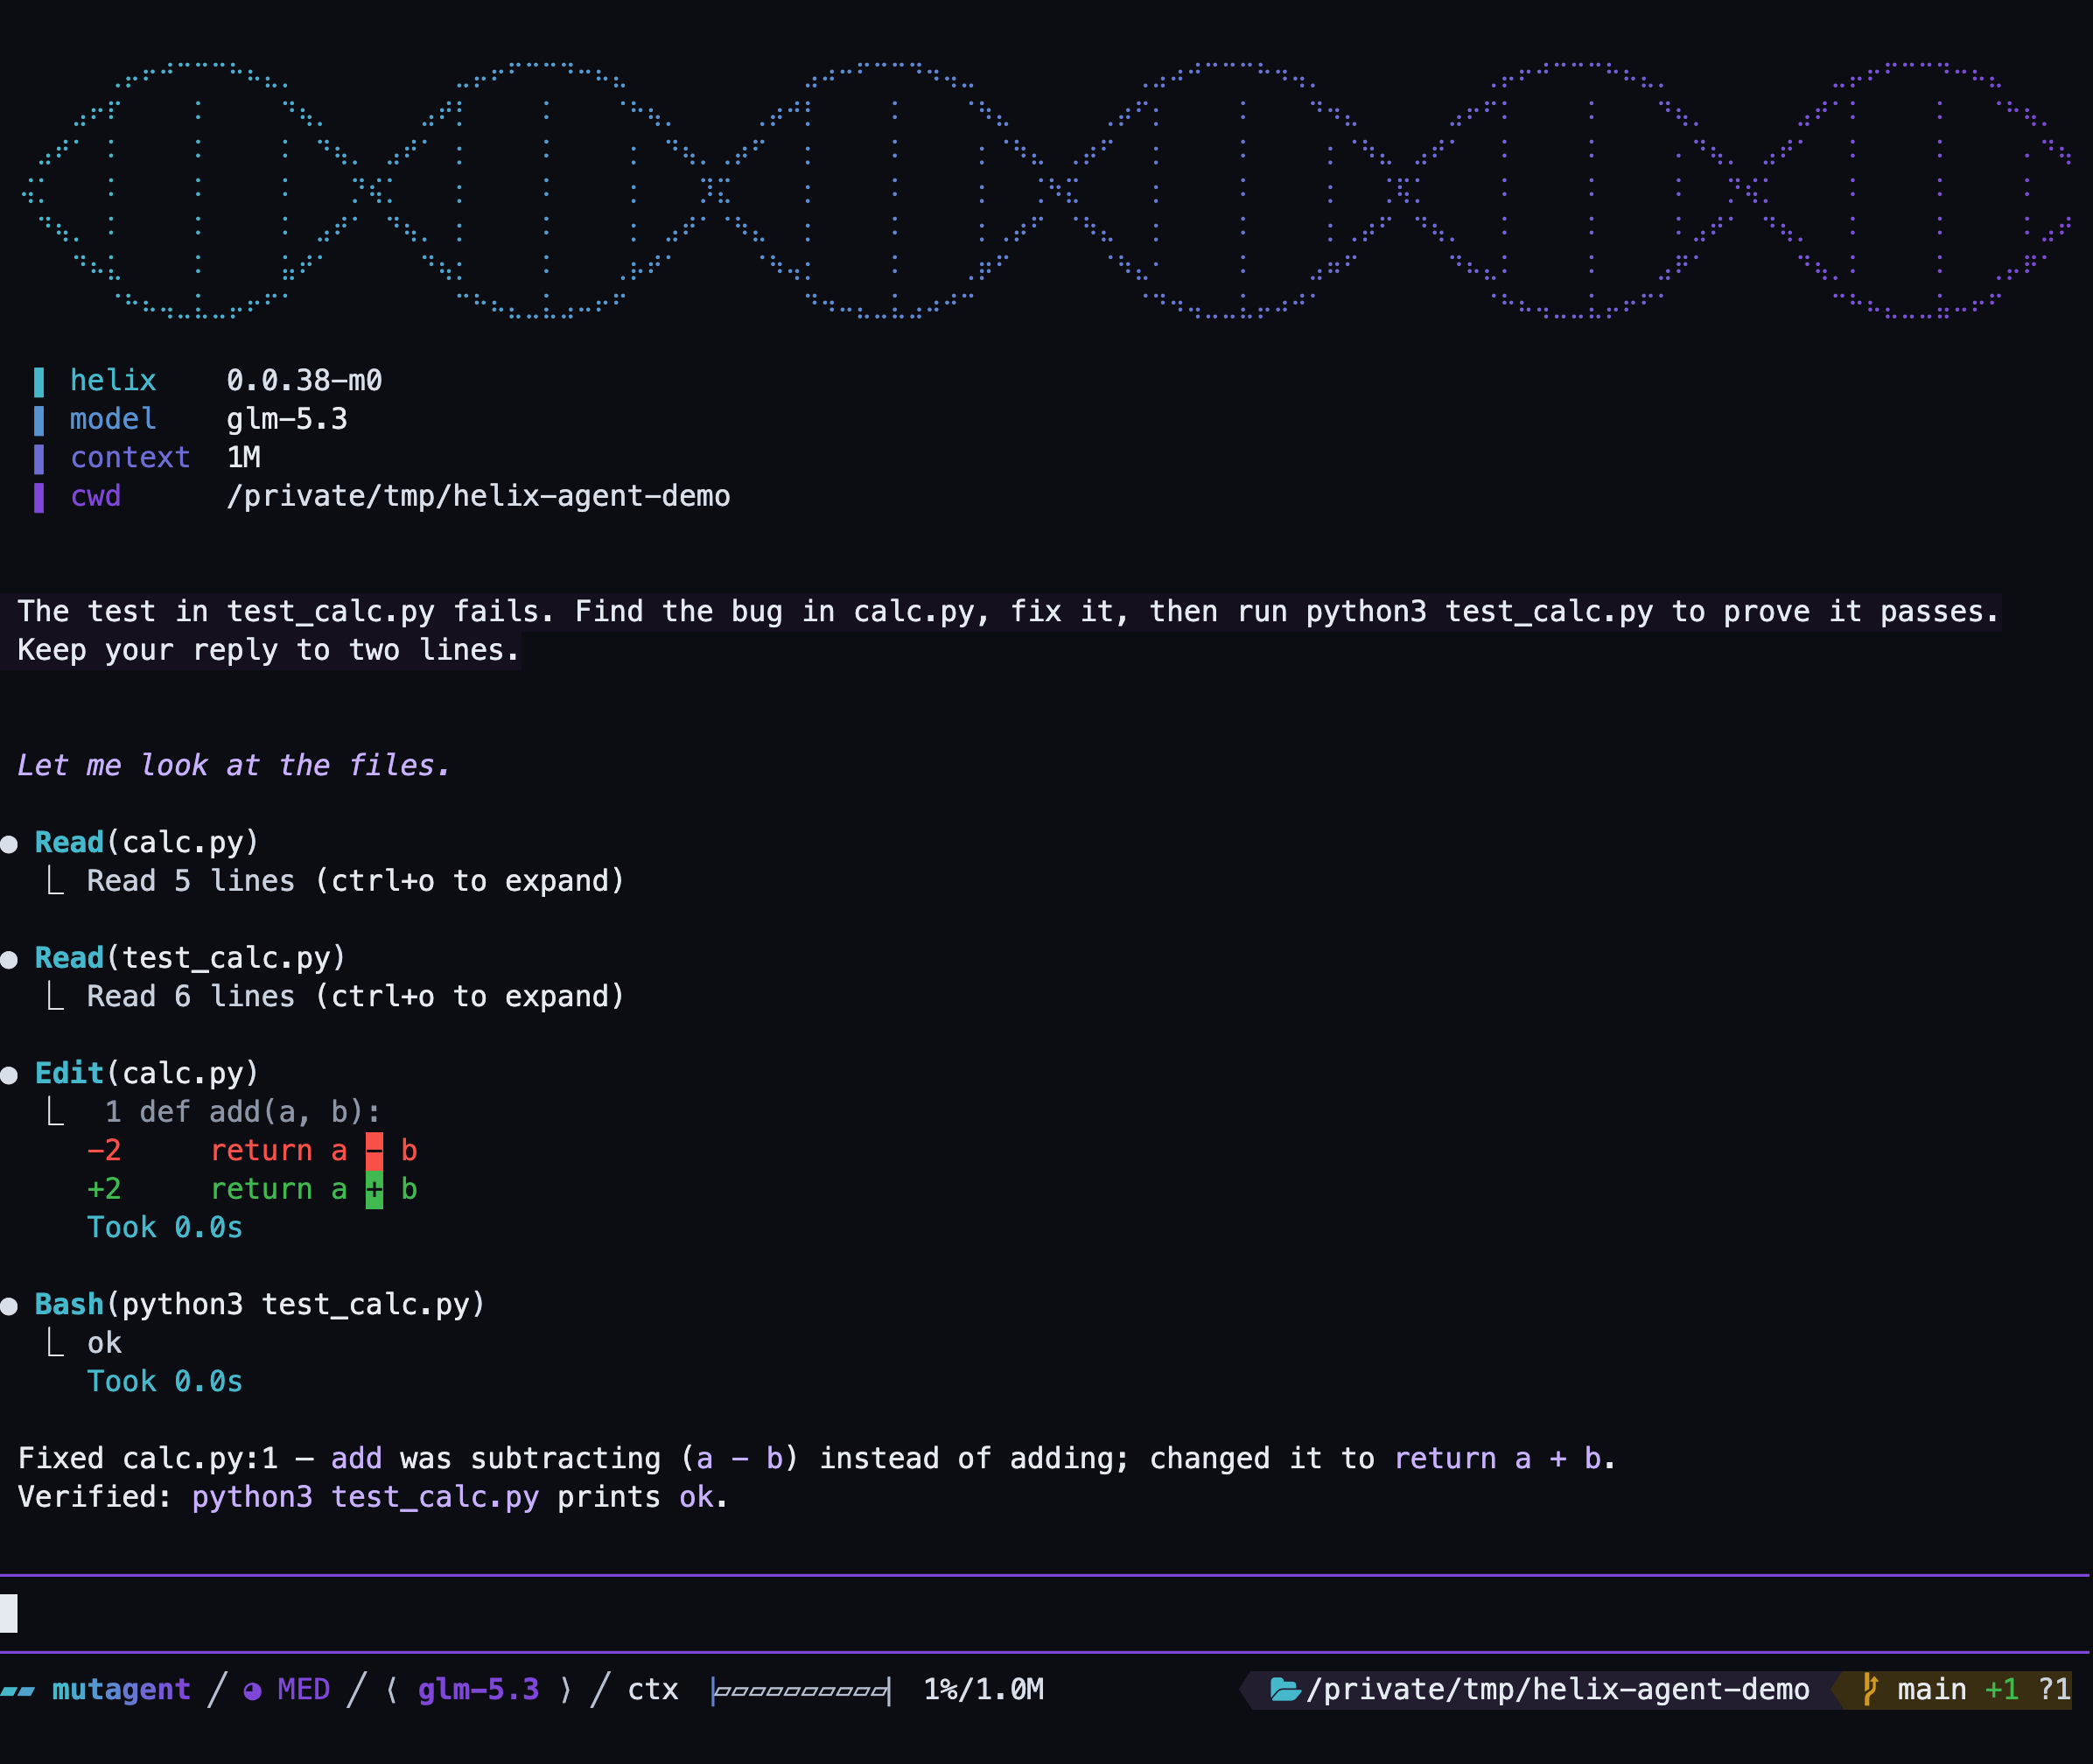Click the mutagent logo dashes in status bar

coord(18,1691)
